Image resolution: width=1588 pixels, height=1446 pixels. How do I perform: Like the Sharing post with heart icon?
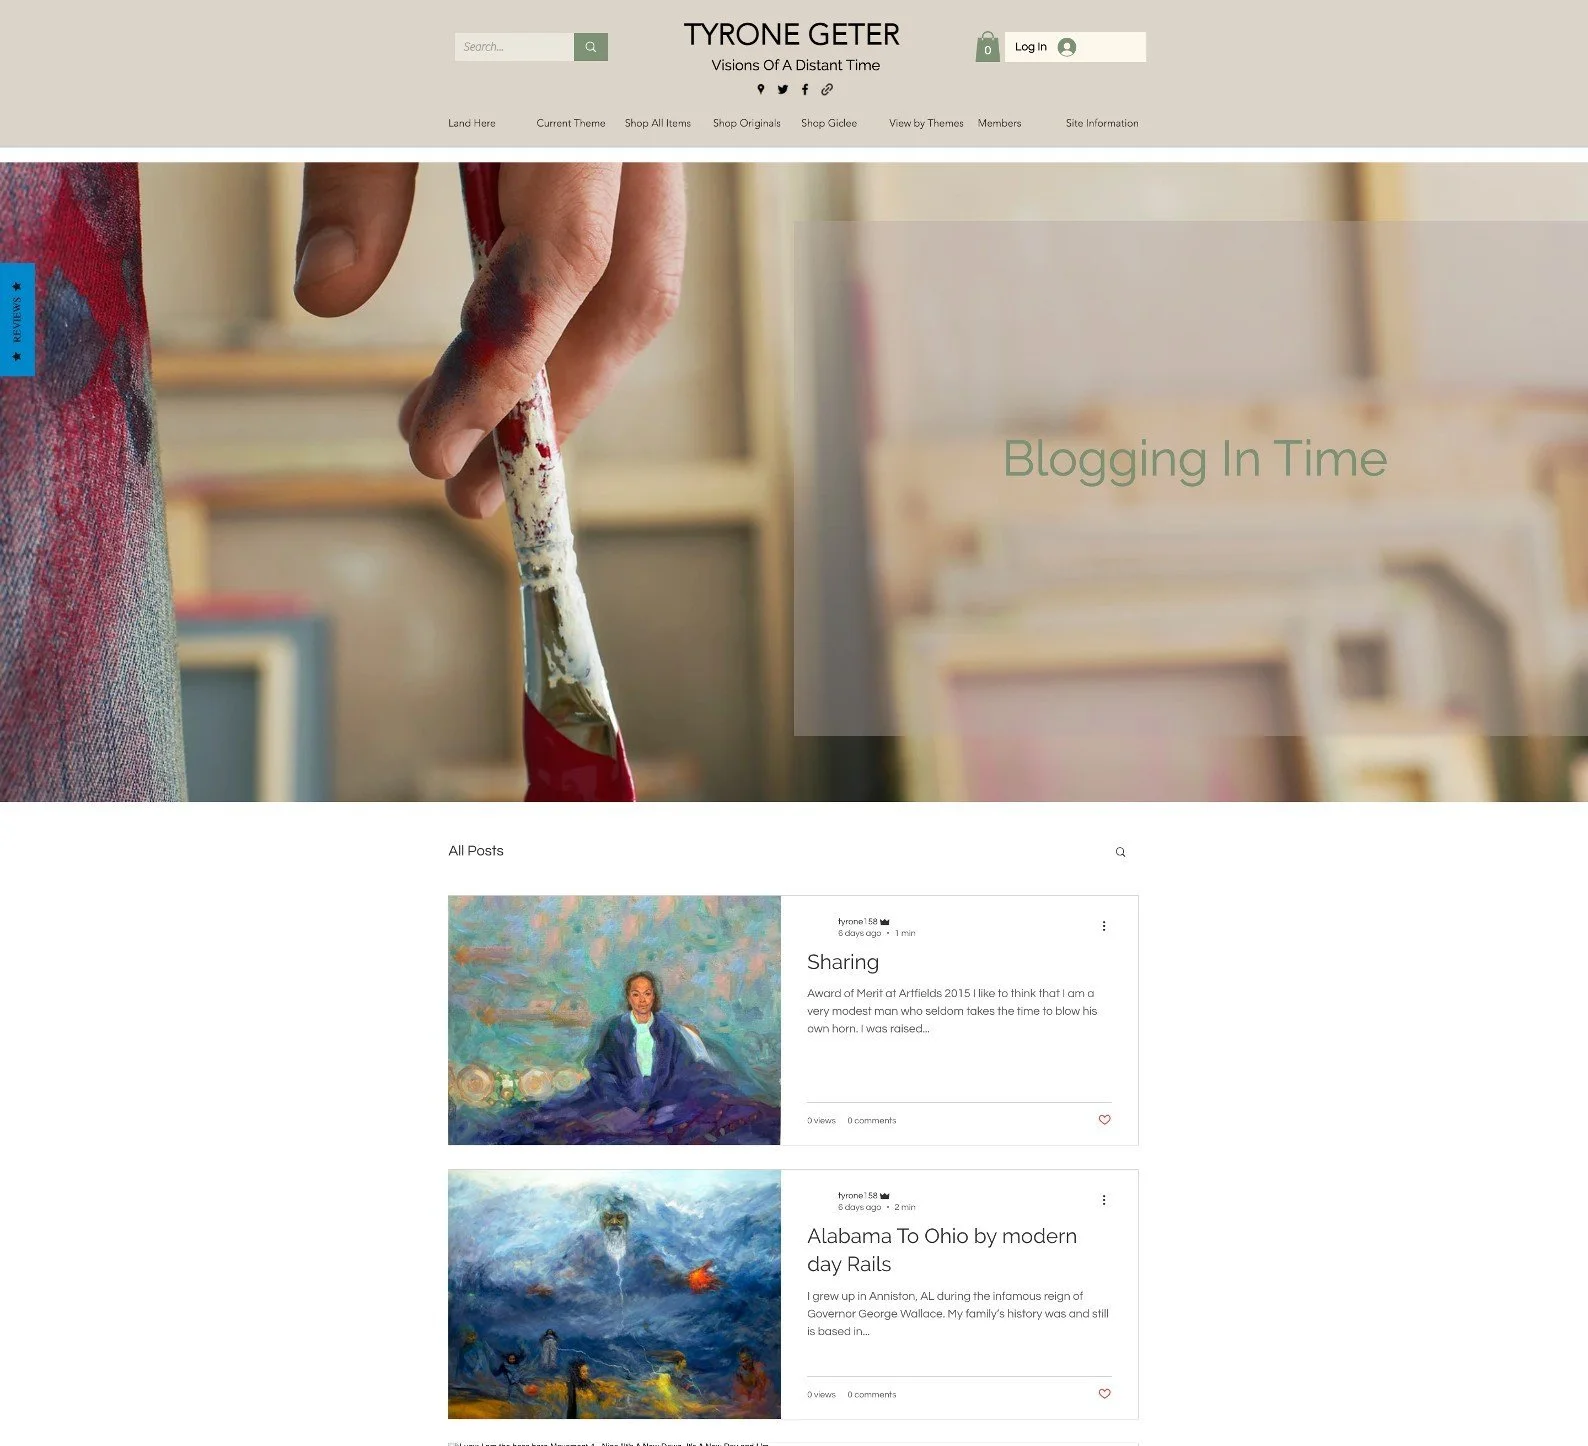click(x=1104, y=1120)
